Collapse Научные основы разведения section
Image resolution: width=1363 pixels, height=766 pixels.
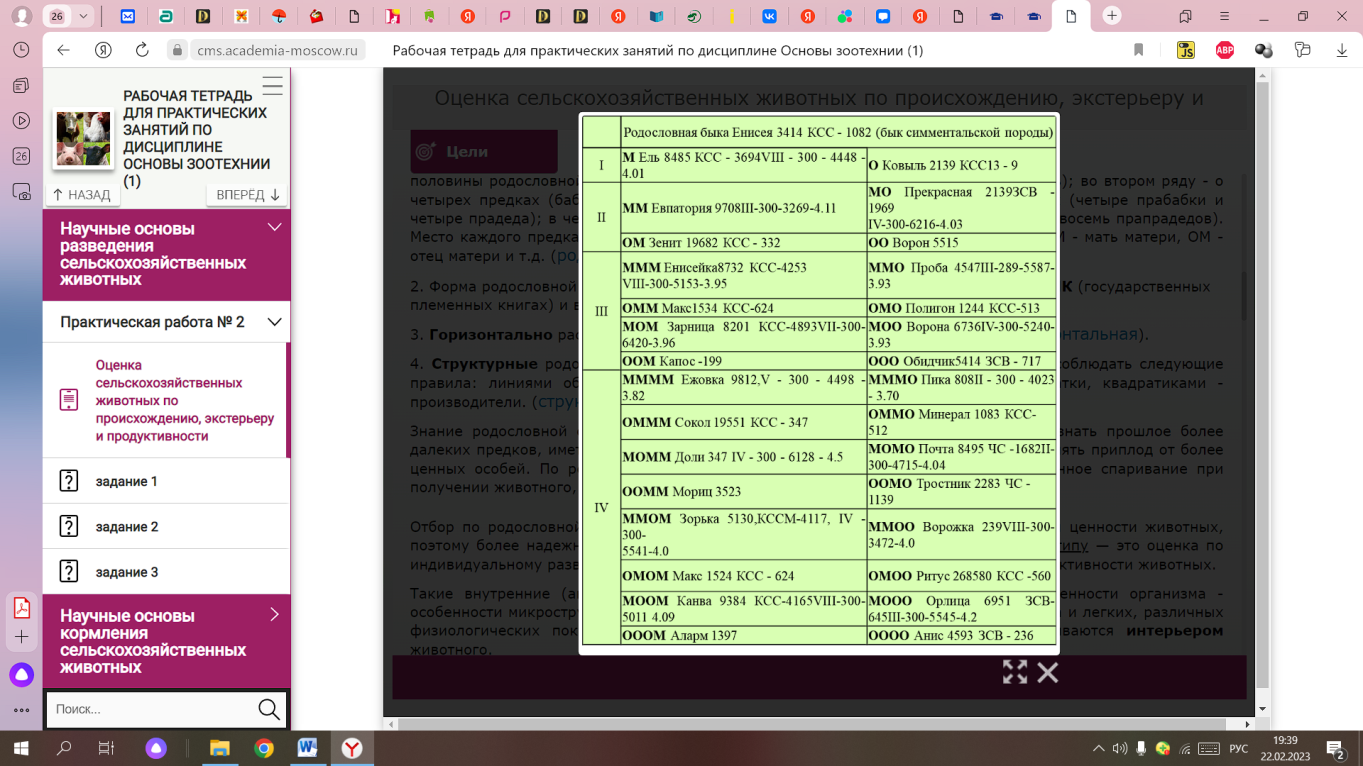click(x=274, y=229)
